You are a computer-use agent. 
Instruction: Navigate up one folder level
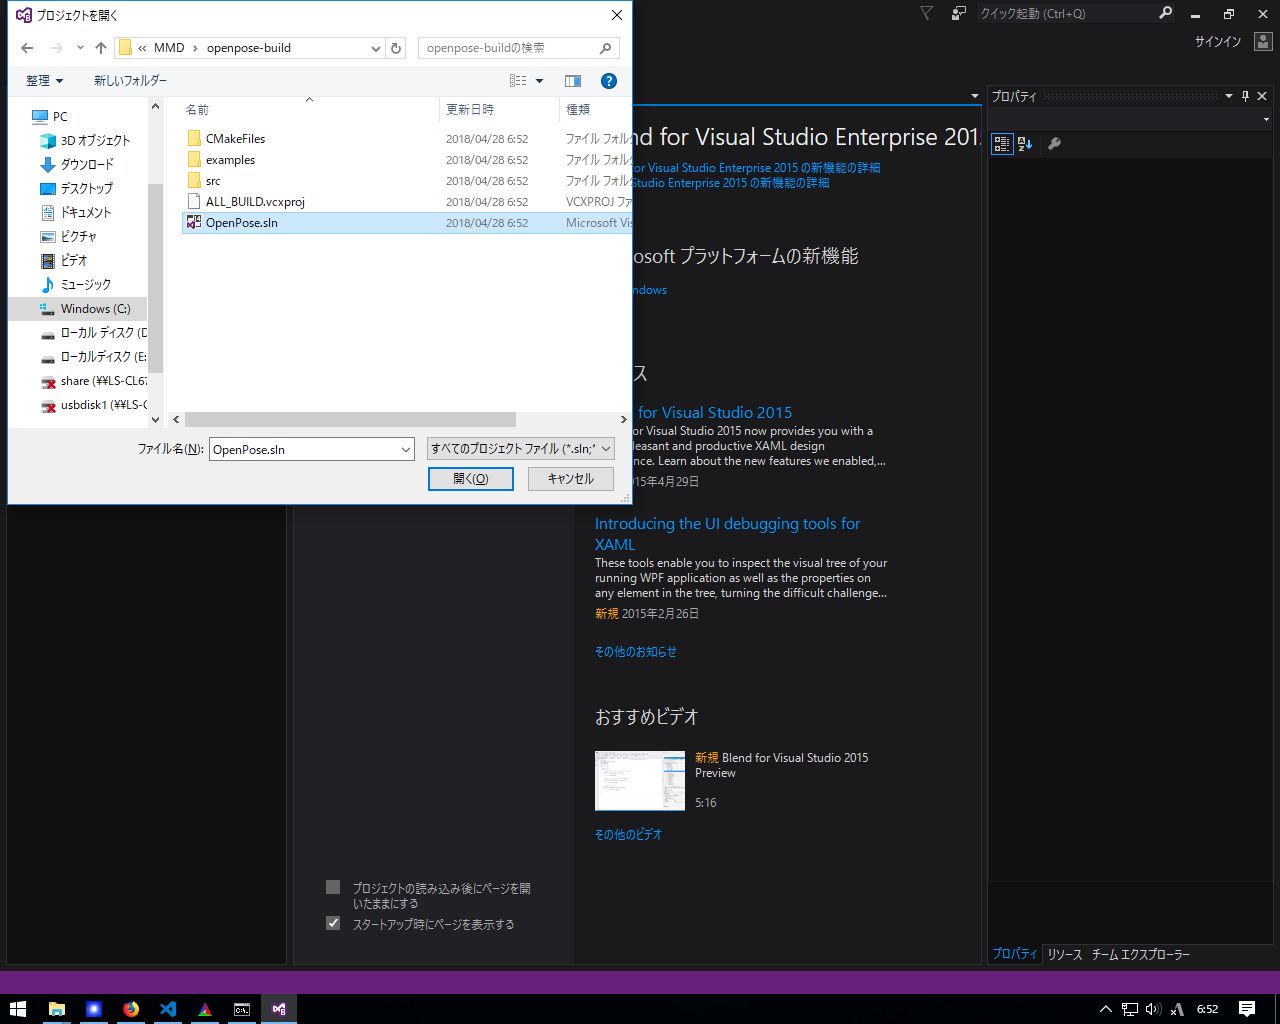coord(101,47)
